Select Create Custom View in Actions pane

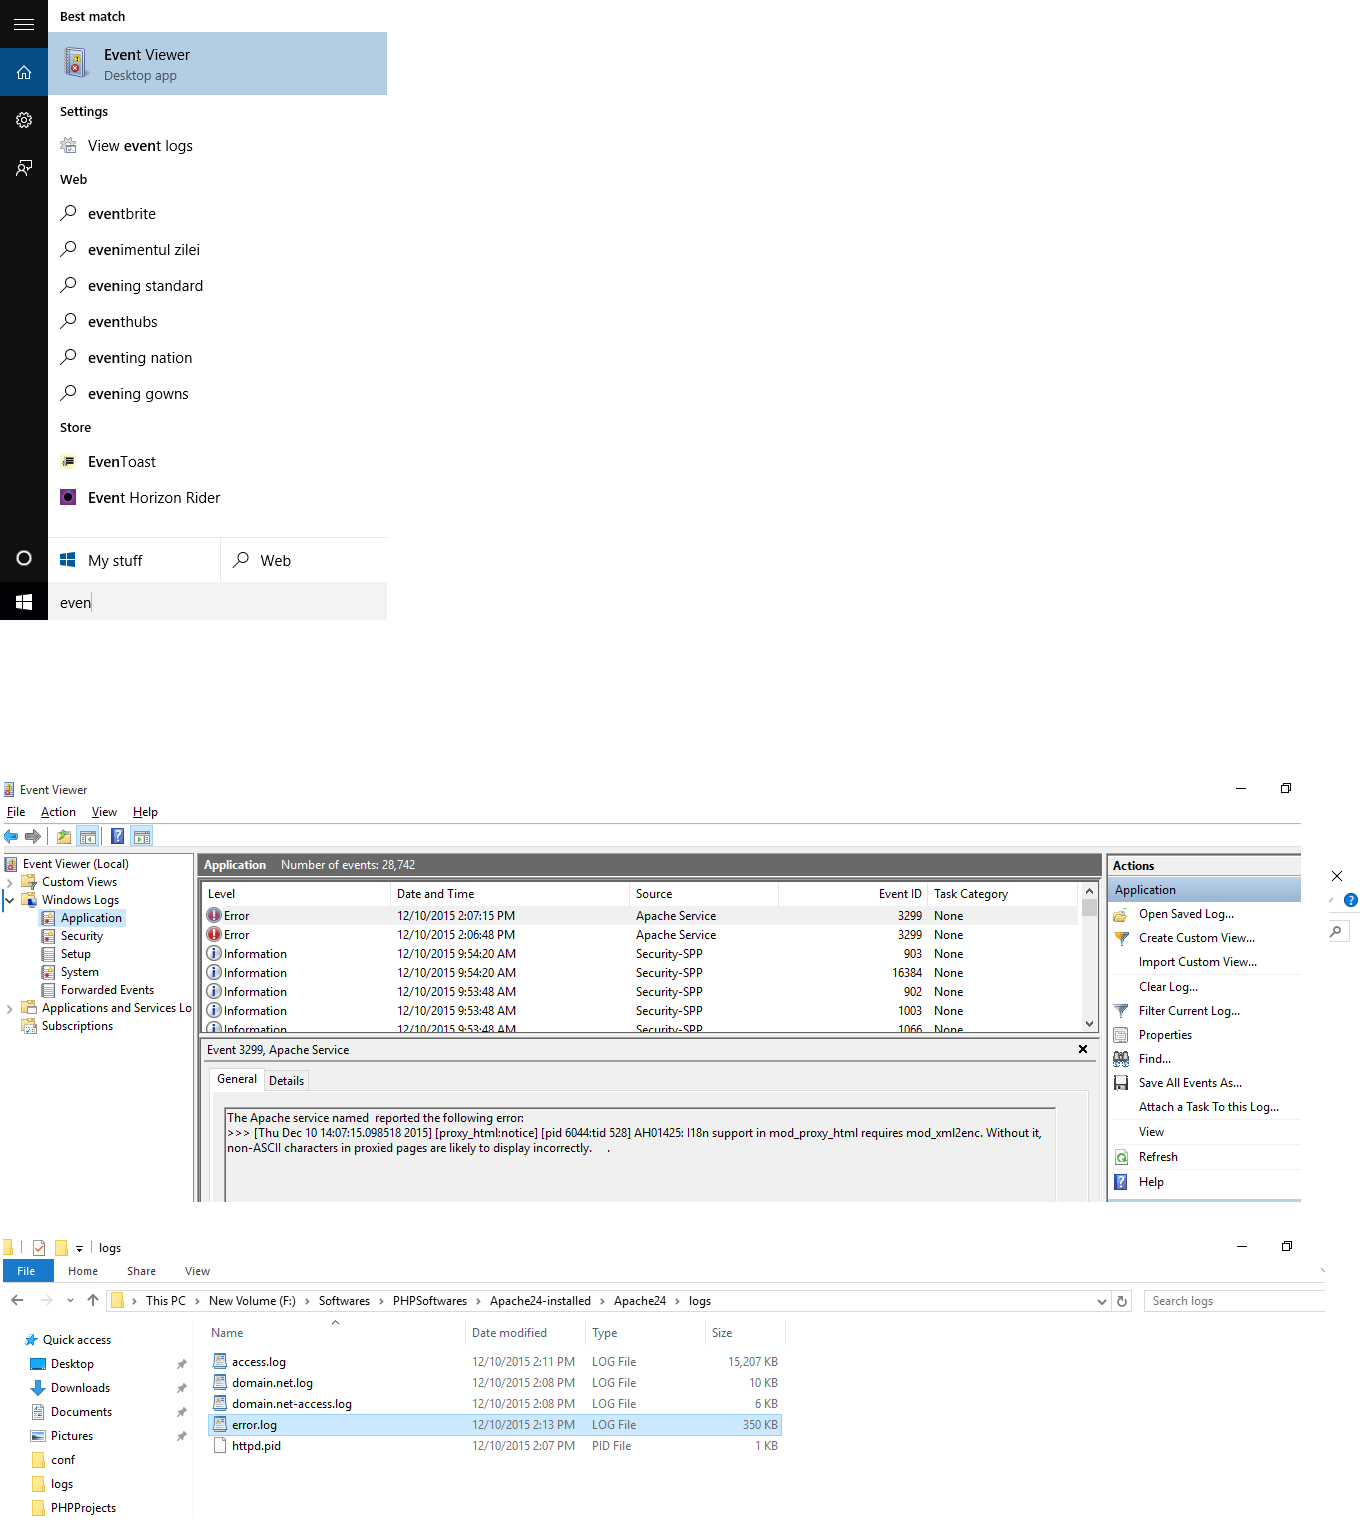click(1196, 937)
